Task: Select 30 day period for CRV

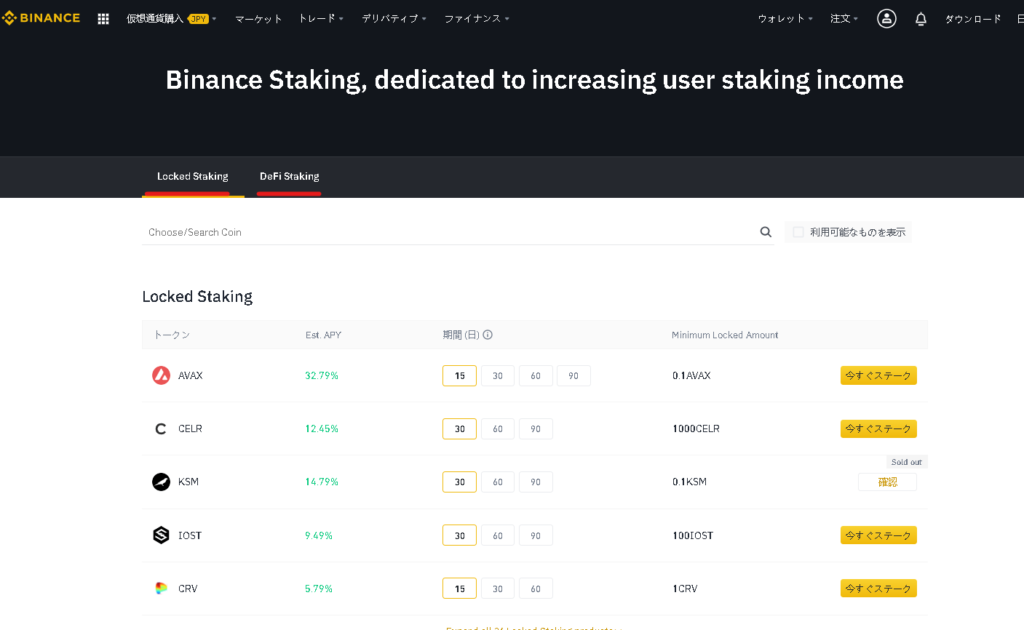Action: click(498, 588)
